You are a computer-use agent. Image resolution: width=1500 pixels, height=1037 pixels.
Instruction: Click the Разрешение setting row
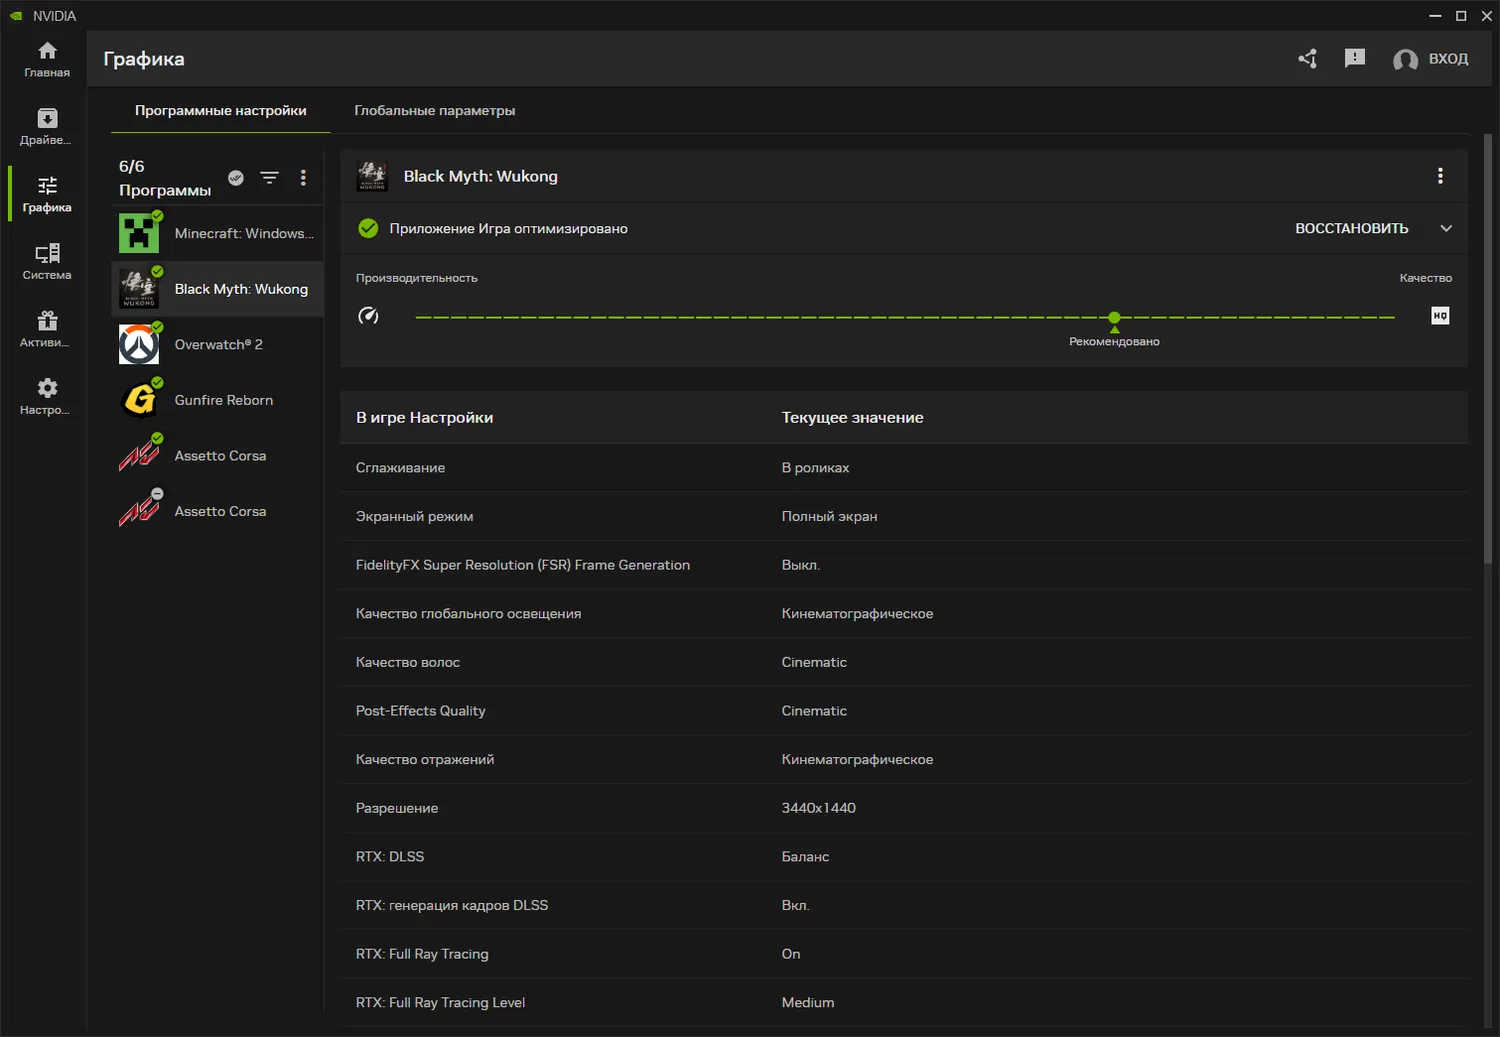coord(904,808)
